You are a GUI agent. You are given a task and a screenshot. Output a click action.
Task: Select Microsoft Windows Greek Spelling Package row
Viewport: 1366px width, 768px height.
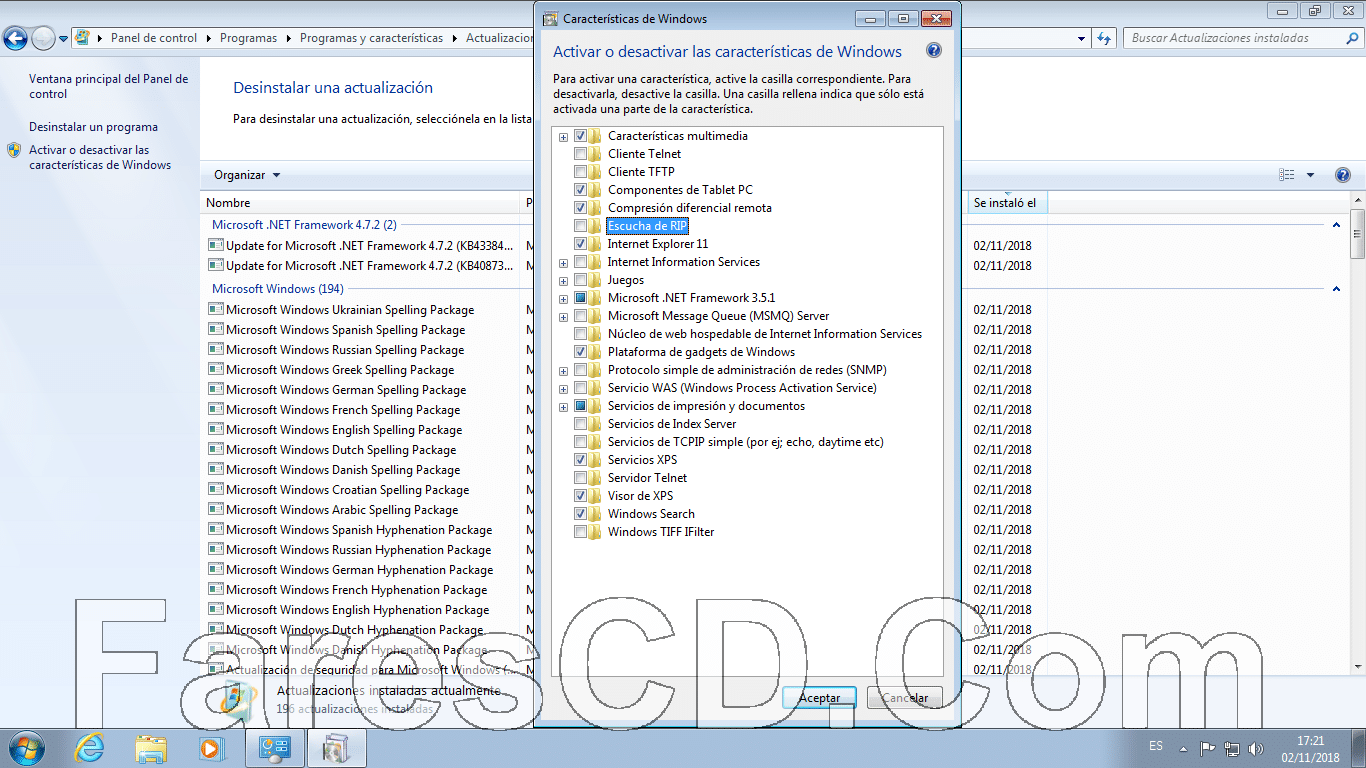(x=339, y=370)
